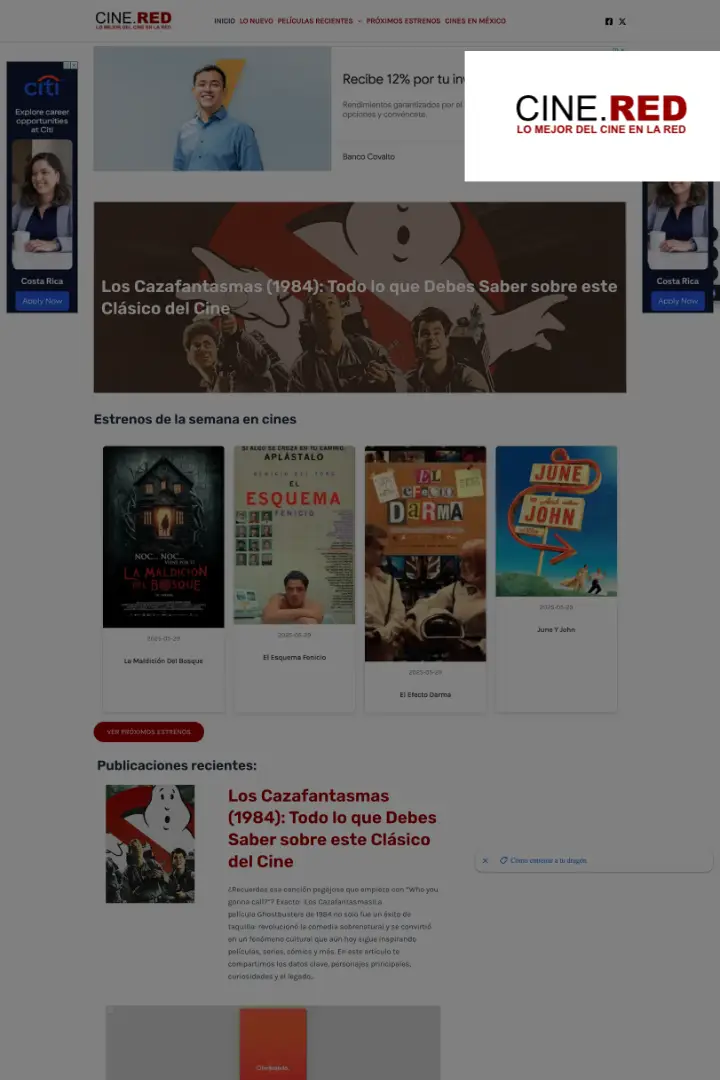Click the smiling man photo in banner ad
Viewport: 720px width, 1080px height.
(x=212, y=109)
